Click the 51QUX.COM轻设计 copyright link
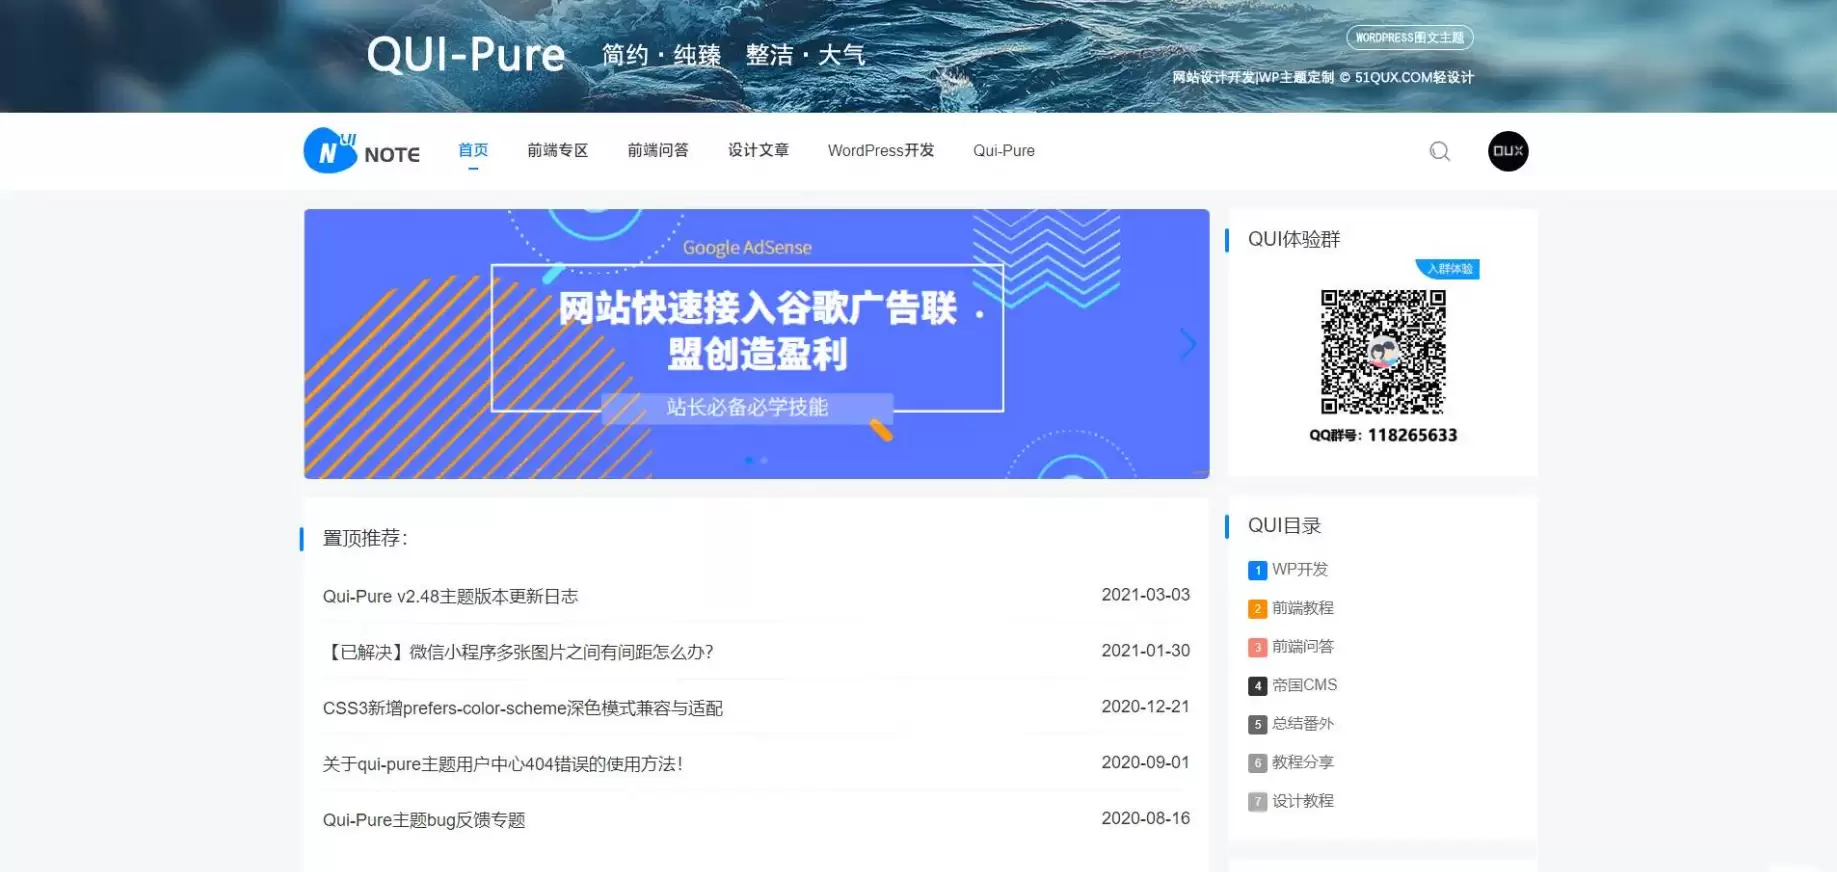Screen dimensions: 1837x872 [1414, 77]
